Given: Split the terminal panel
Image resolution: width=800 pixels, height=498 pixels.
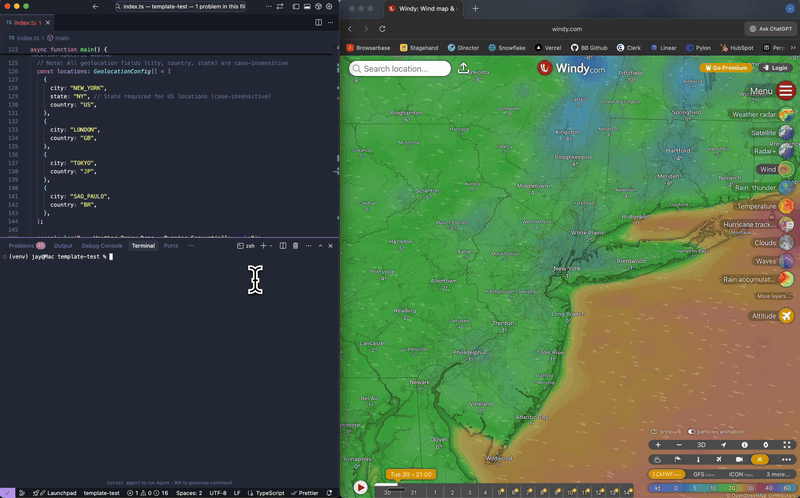Looking at the screenshot, I should tap(283, 245).
